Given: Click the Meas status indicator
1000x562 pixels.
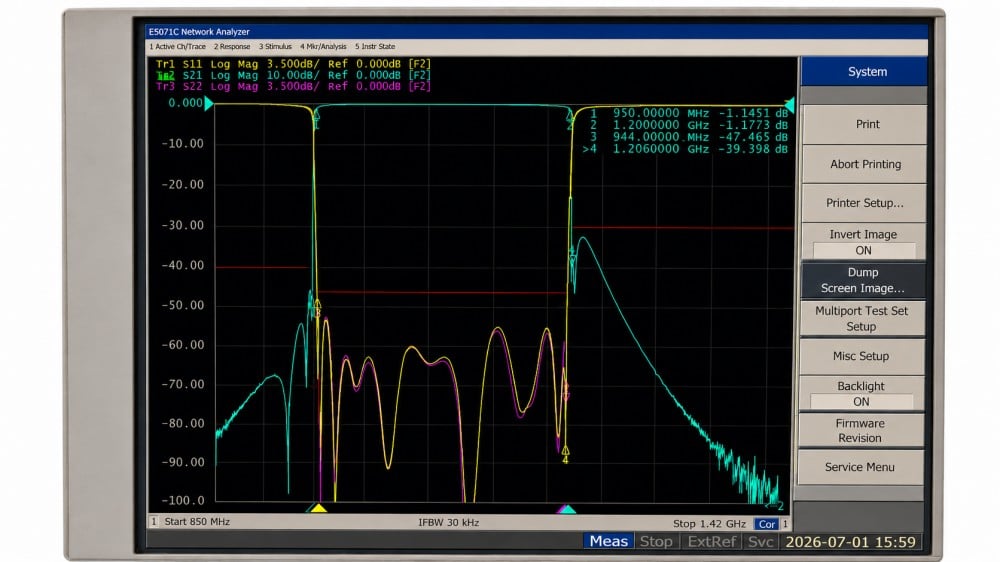Looking at the screenshot, I should [608, 542].
